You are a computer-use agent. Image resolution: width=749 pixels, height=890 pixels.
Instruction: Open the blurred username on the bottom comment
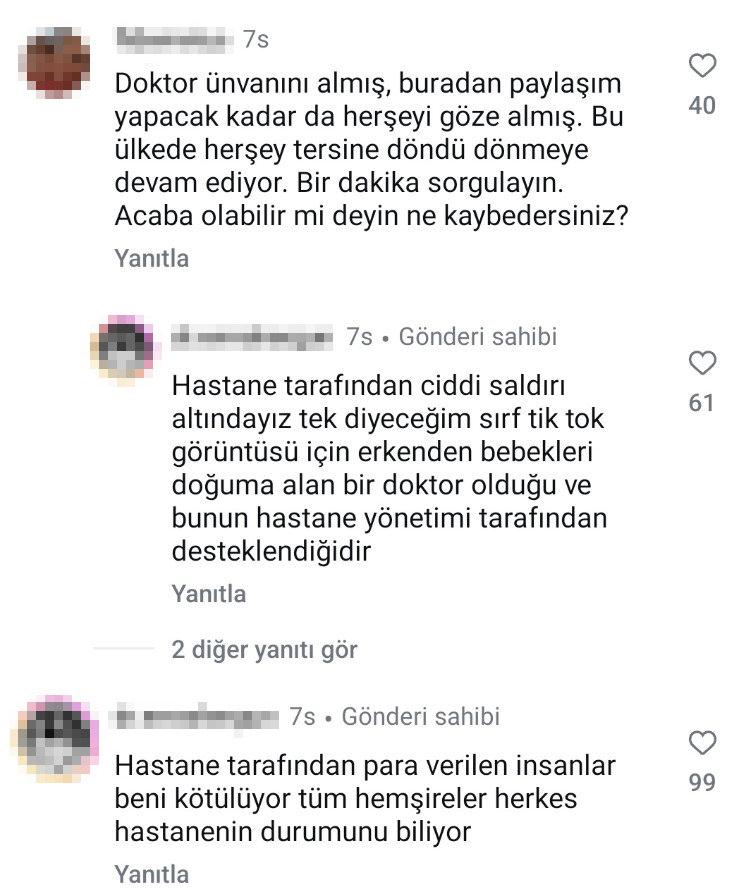click(197, 716)
